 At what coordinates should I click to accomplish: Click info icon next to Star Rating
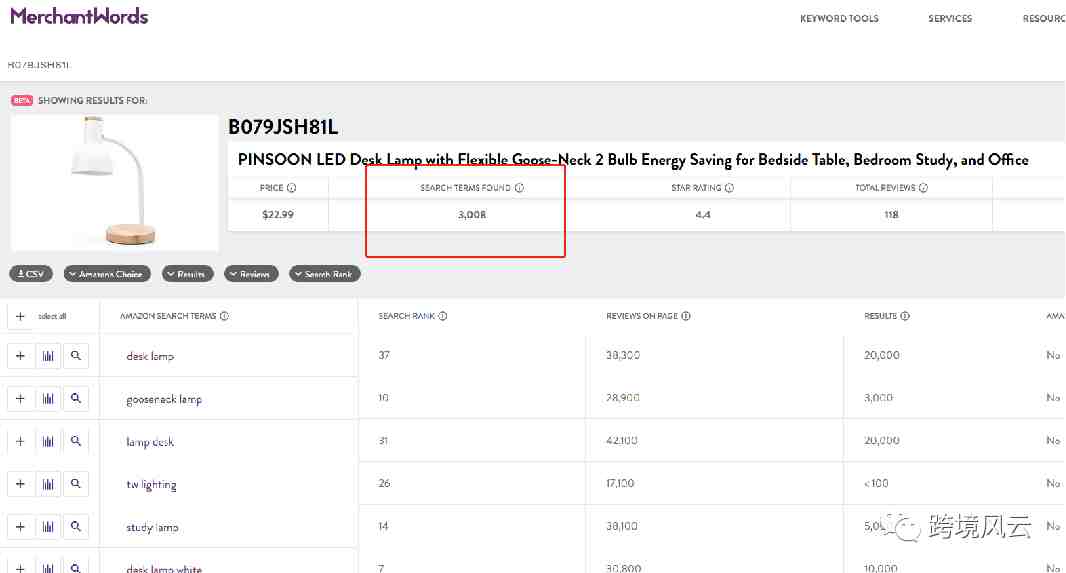729,188
